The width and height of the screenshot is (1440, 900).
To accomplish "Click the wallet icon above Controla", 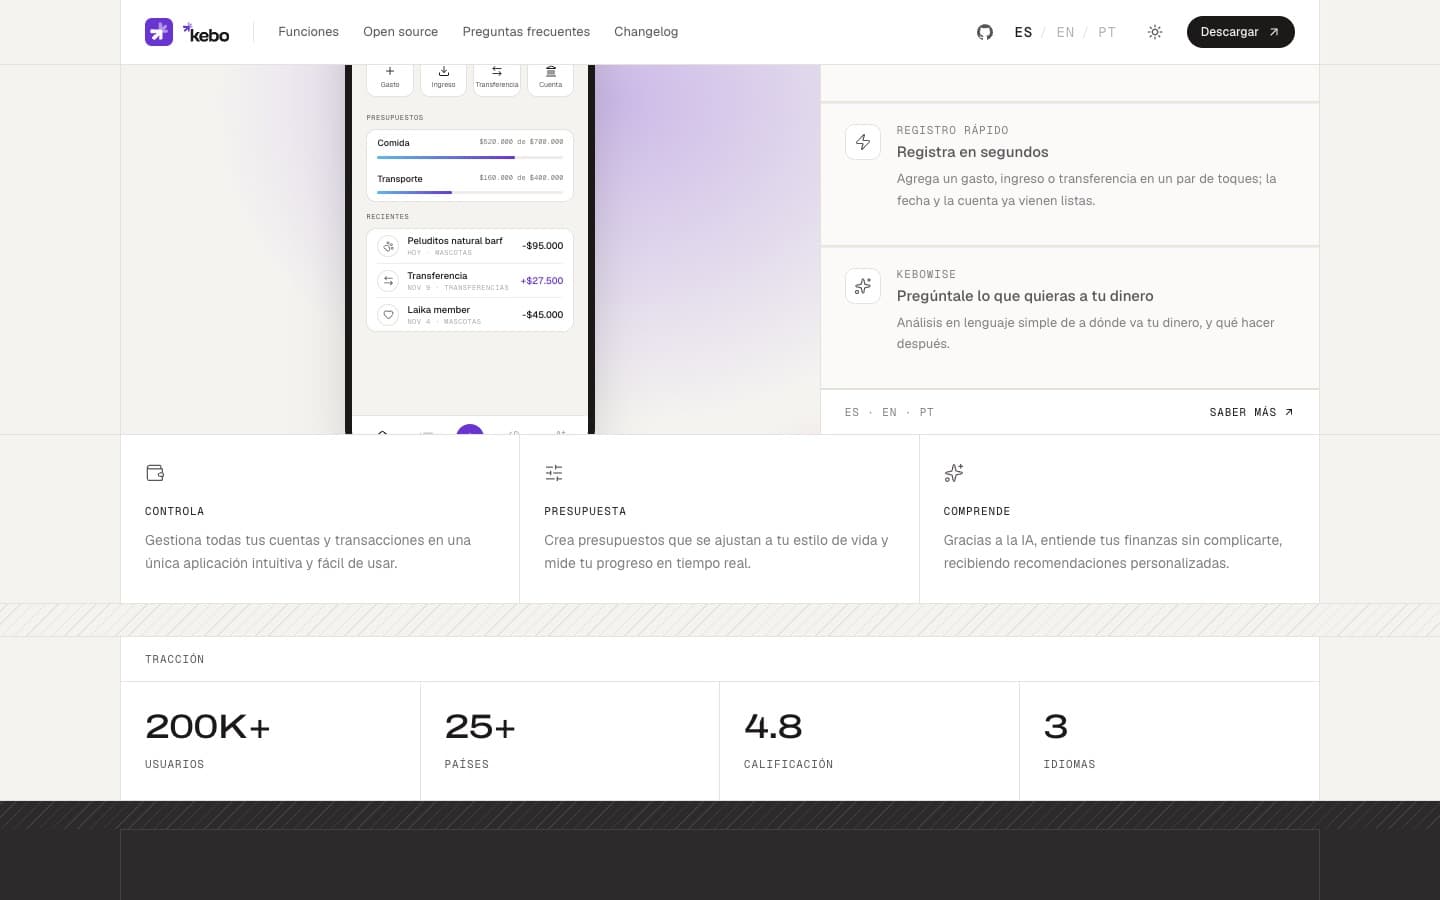I will [155, 473].
